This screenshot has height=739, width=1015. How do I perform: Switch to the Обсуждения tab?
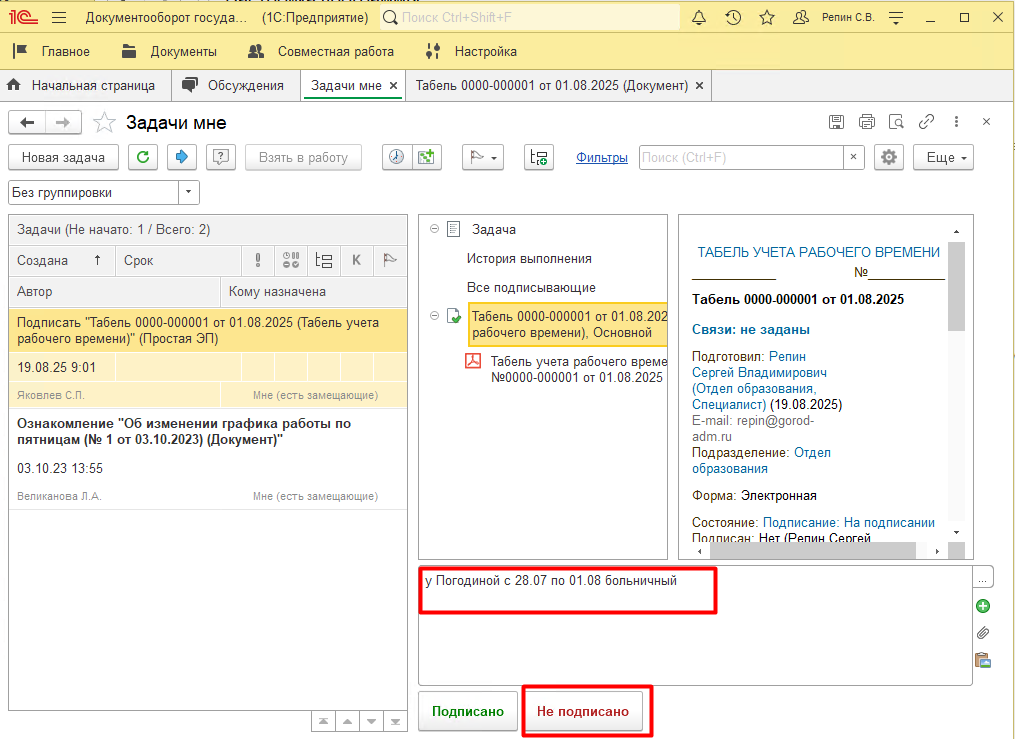click(235, 86)
